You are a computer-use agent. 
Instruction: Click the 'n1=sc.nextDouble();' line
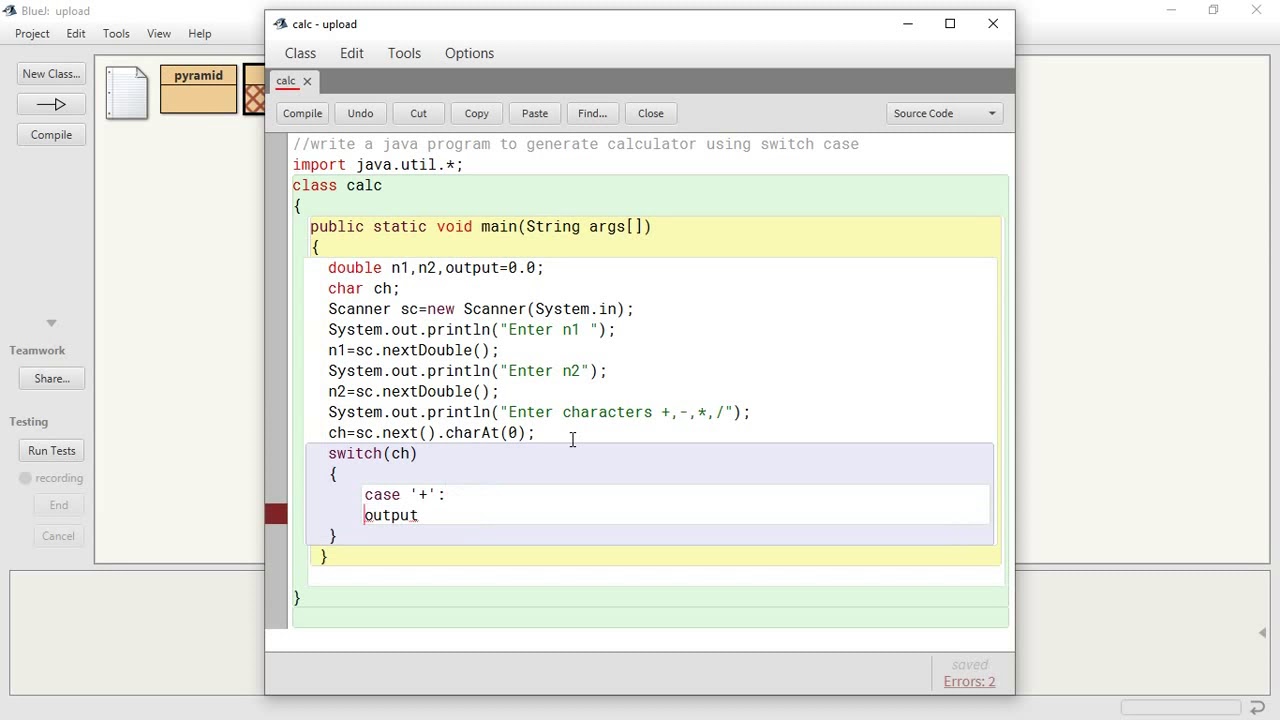tap(413, 351)
